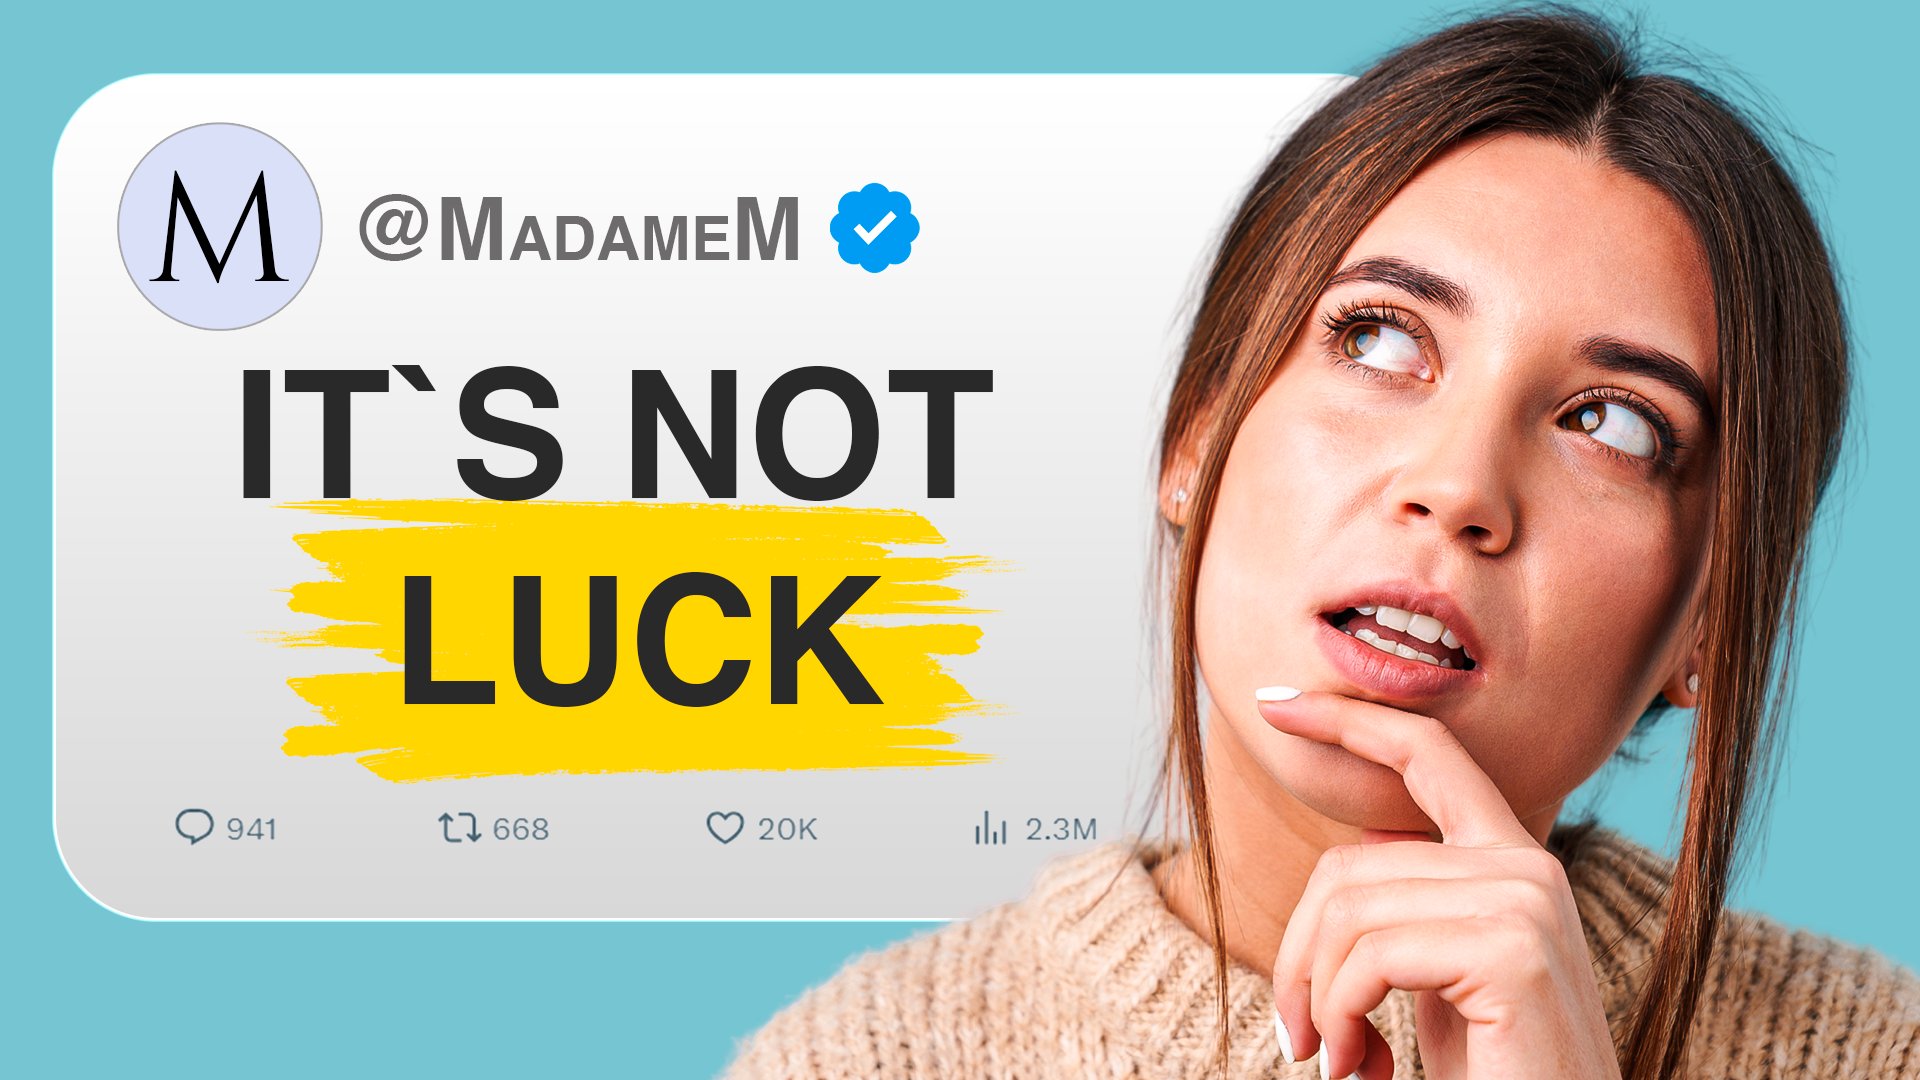
Task: Tap the retweet arrows icon
Action: point(459,827)
